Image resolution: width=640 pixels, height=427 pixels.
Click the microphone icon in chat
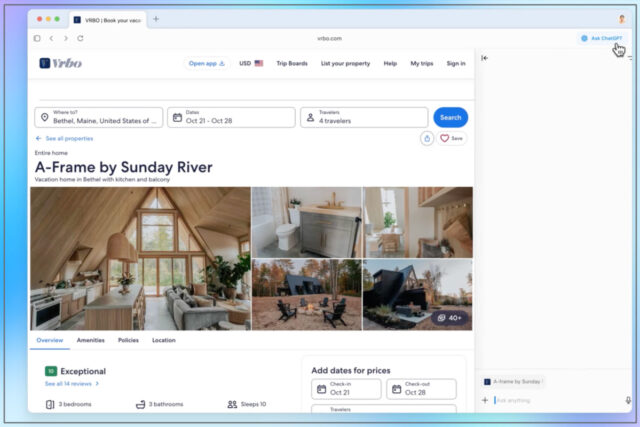pyautogui.click(x=627, y=400)
